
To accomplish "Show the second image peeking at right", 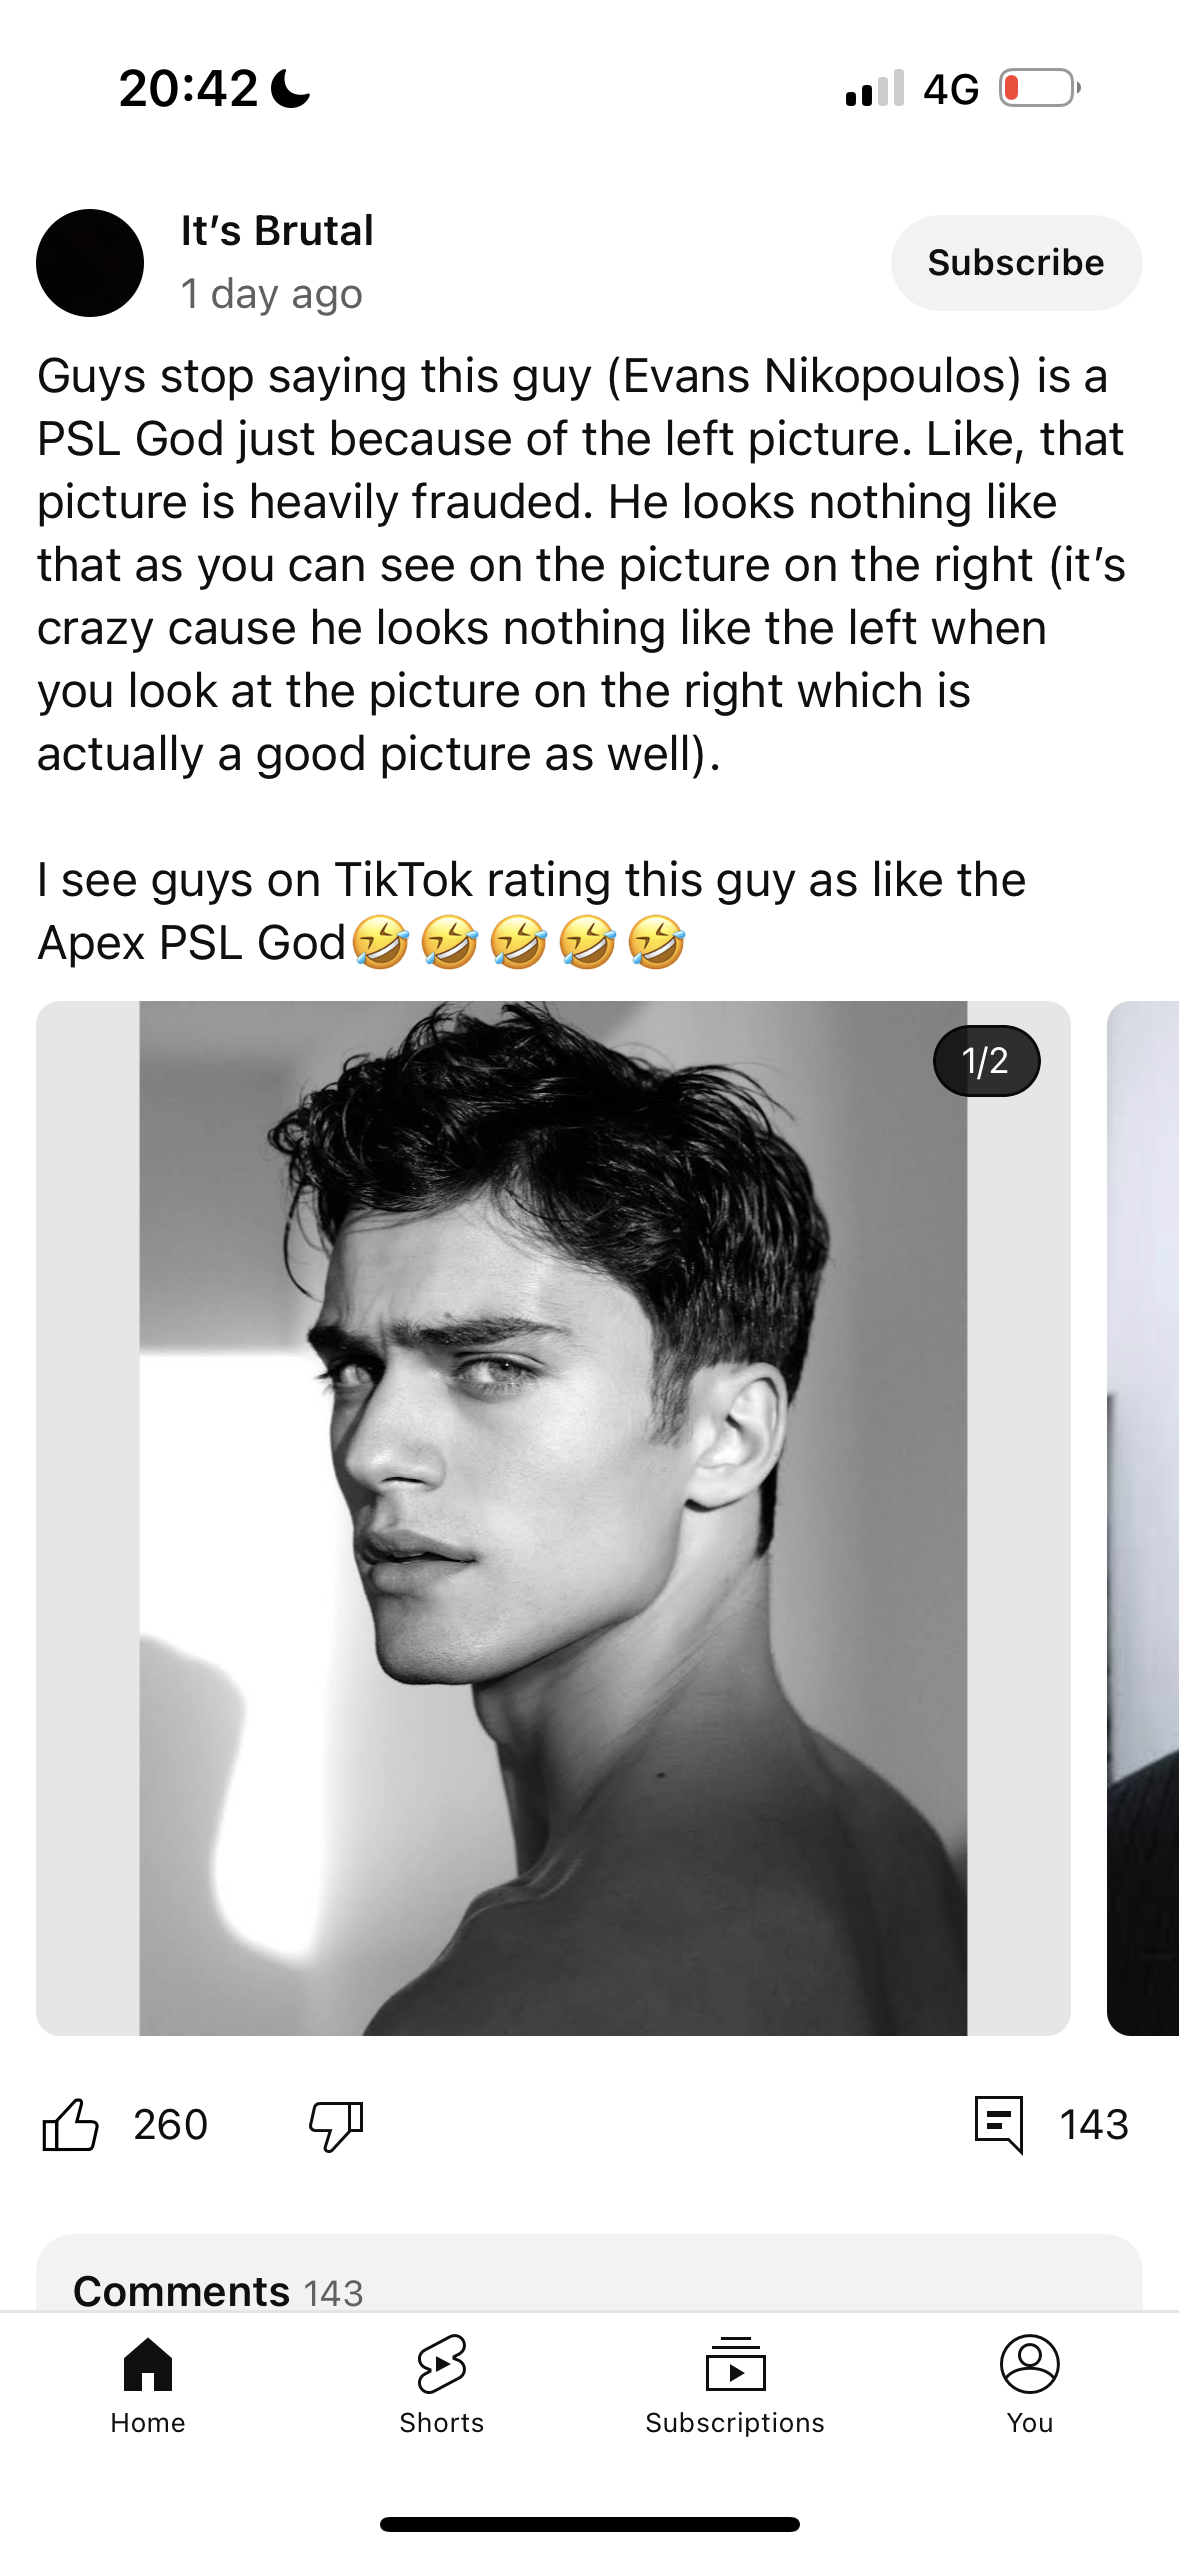I will pyautogui.click(x=1143, y=1518).
